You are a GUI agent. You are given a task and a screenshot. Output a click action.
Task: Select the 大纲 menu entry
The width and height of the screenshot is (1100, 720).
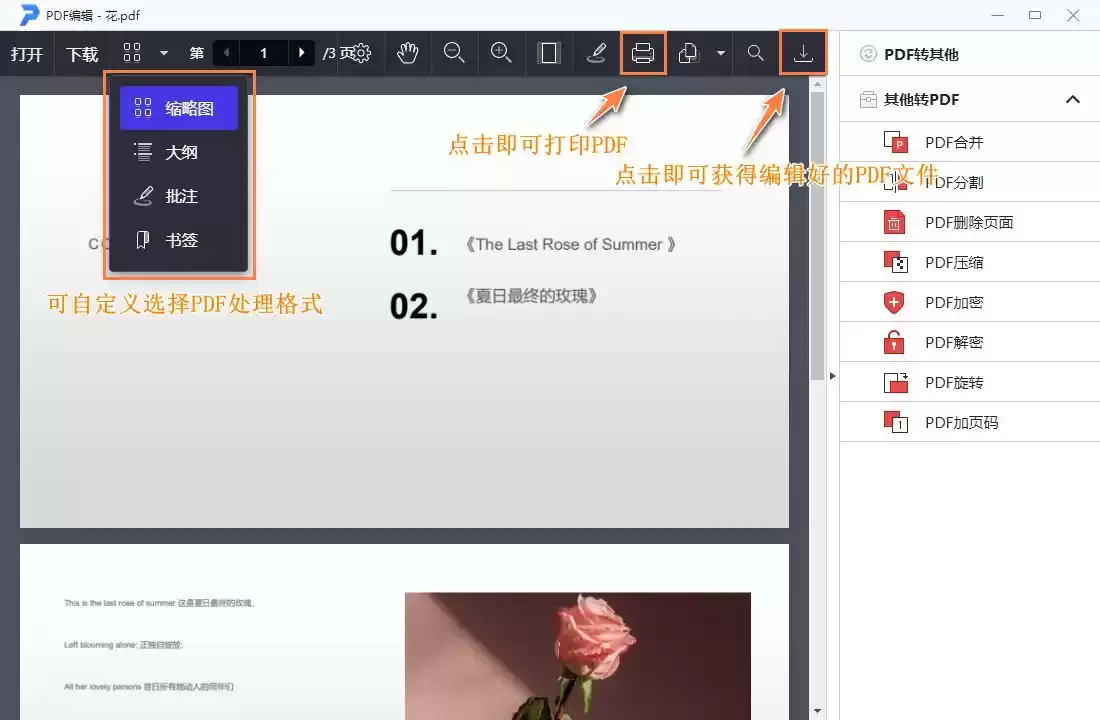point(178,152)
